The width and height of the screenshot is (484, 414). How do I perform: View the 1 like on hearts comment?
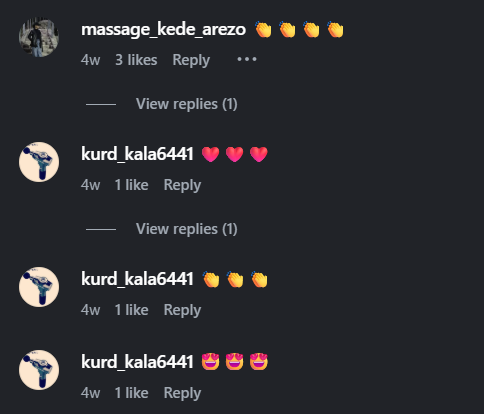click(131, 185)
